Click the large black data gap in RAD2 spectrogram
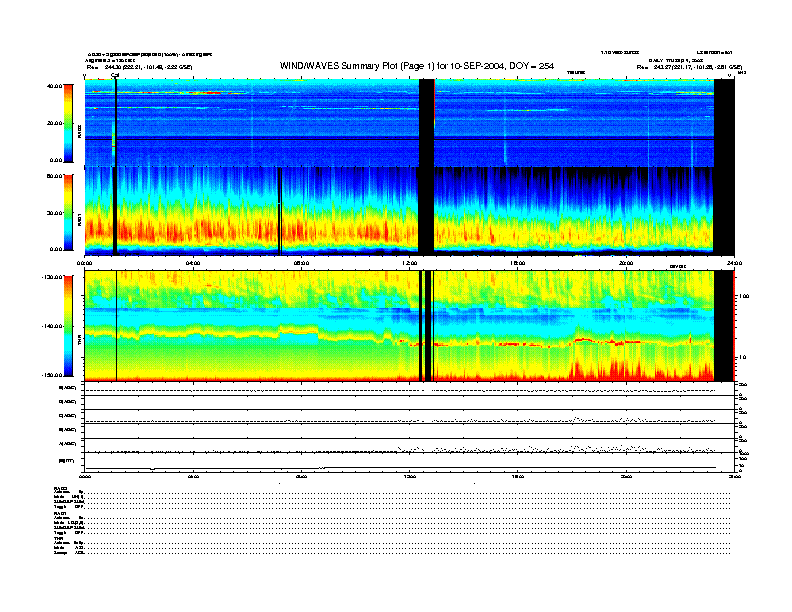The height and width of the screenshot is (612, 792). coord(426,122)
